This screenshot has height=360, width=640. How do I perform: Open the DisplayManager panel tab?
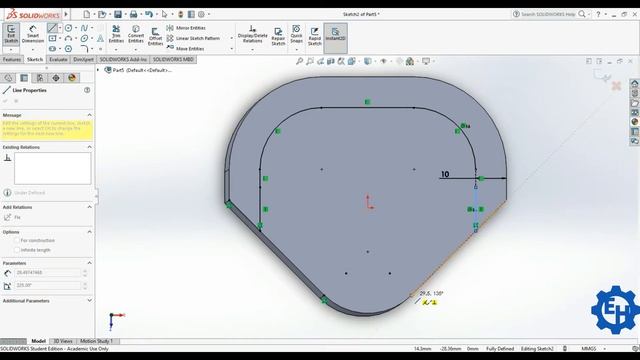[72, 78]
